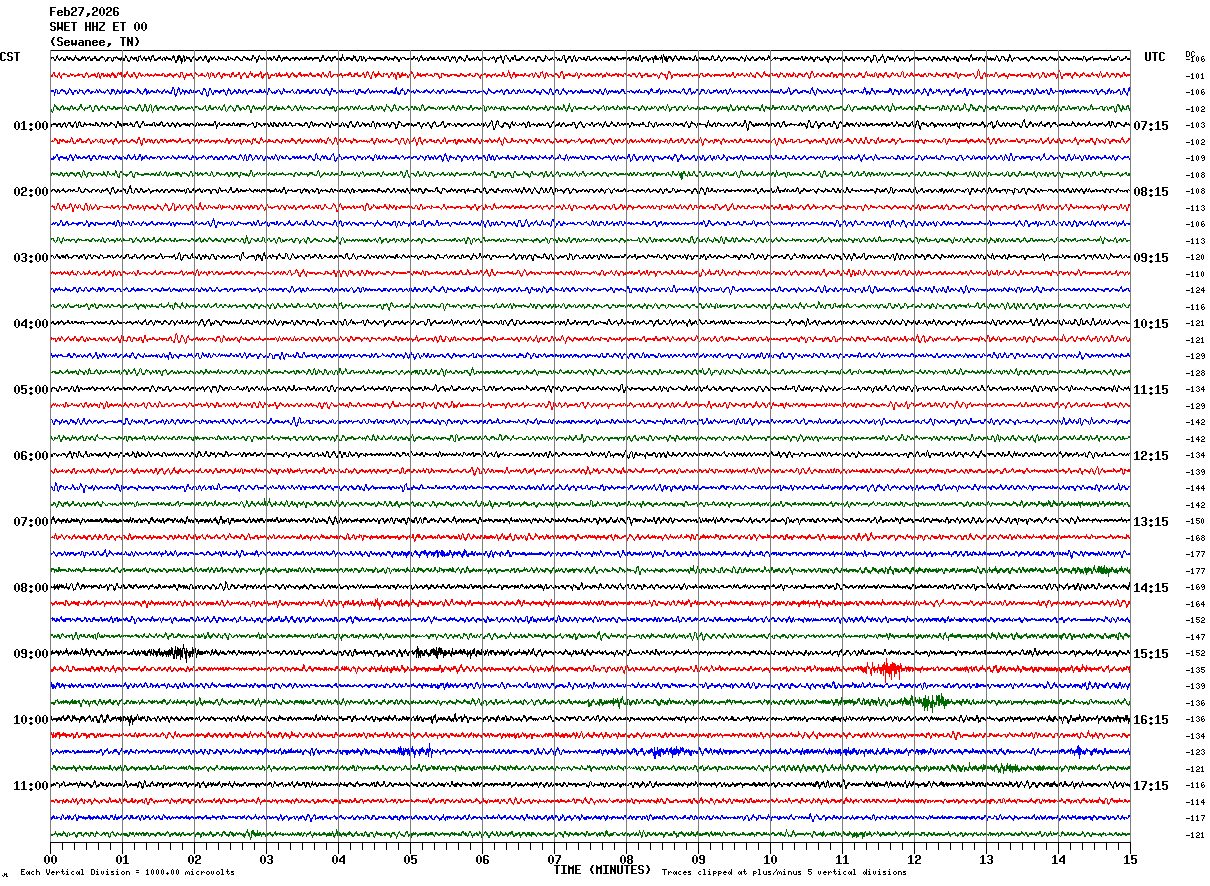Click the DC offset value -123
This screenshot has width=1210, height=886.
[1195, 752]
